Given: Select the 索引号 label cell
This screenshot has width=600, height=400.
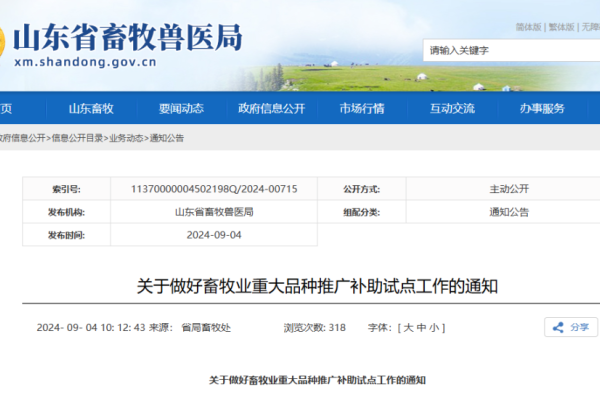Looking at the screenshot, I should [67, 189].
